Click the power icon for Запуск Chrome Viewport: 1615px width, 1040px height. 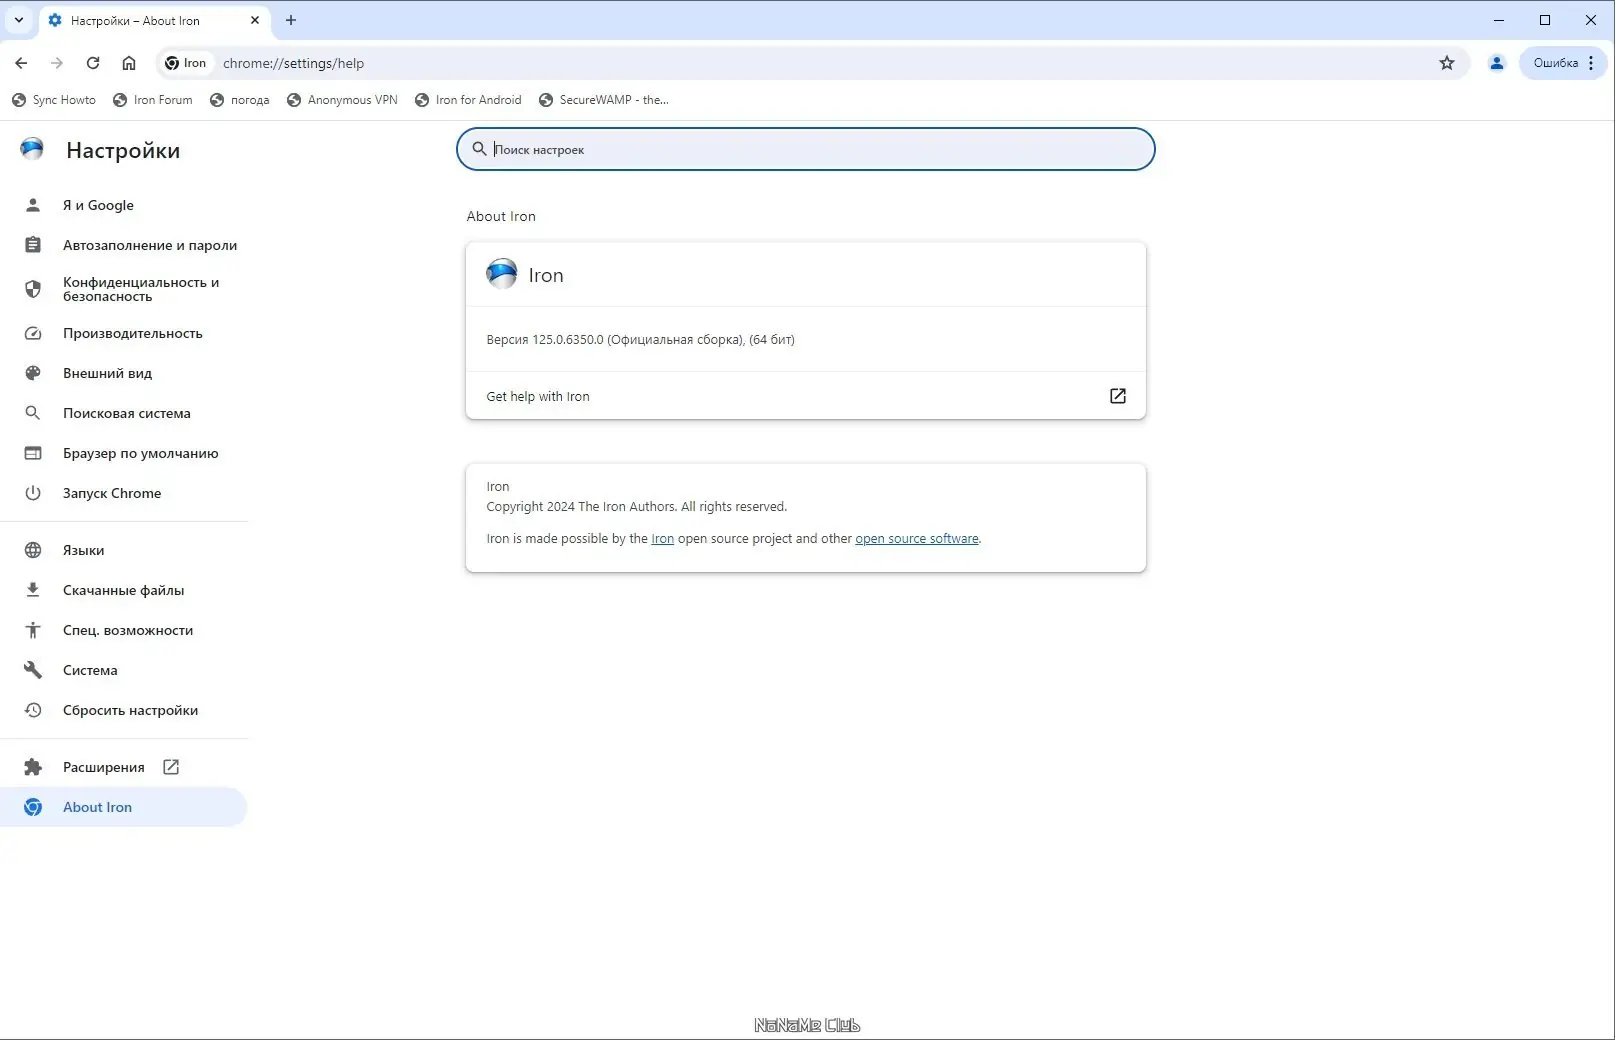pyautogui.click(x=33, y=493)
